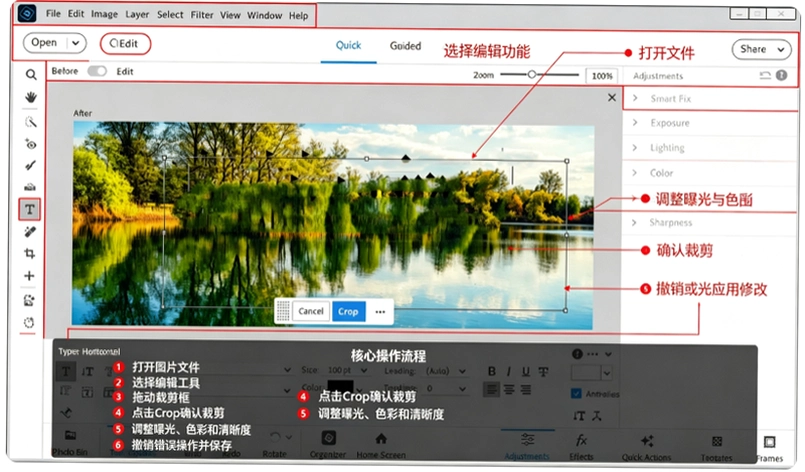Cancel the crop operation

click(x=311, y=311)
